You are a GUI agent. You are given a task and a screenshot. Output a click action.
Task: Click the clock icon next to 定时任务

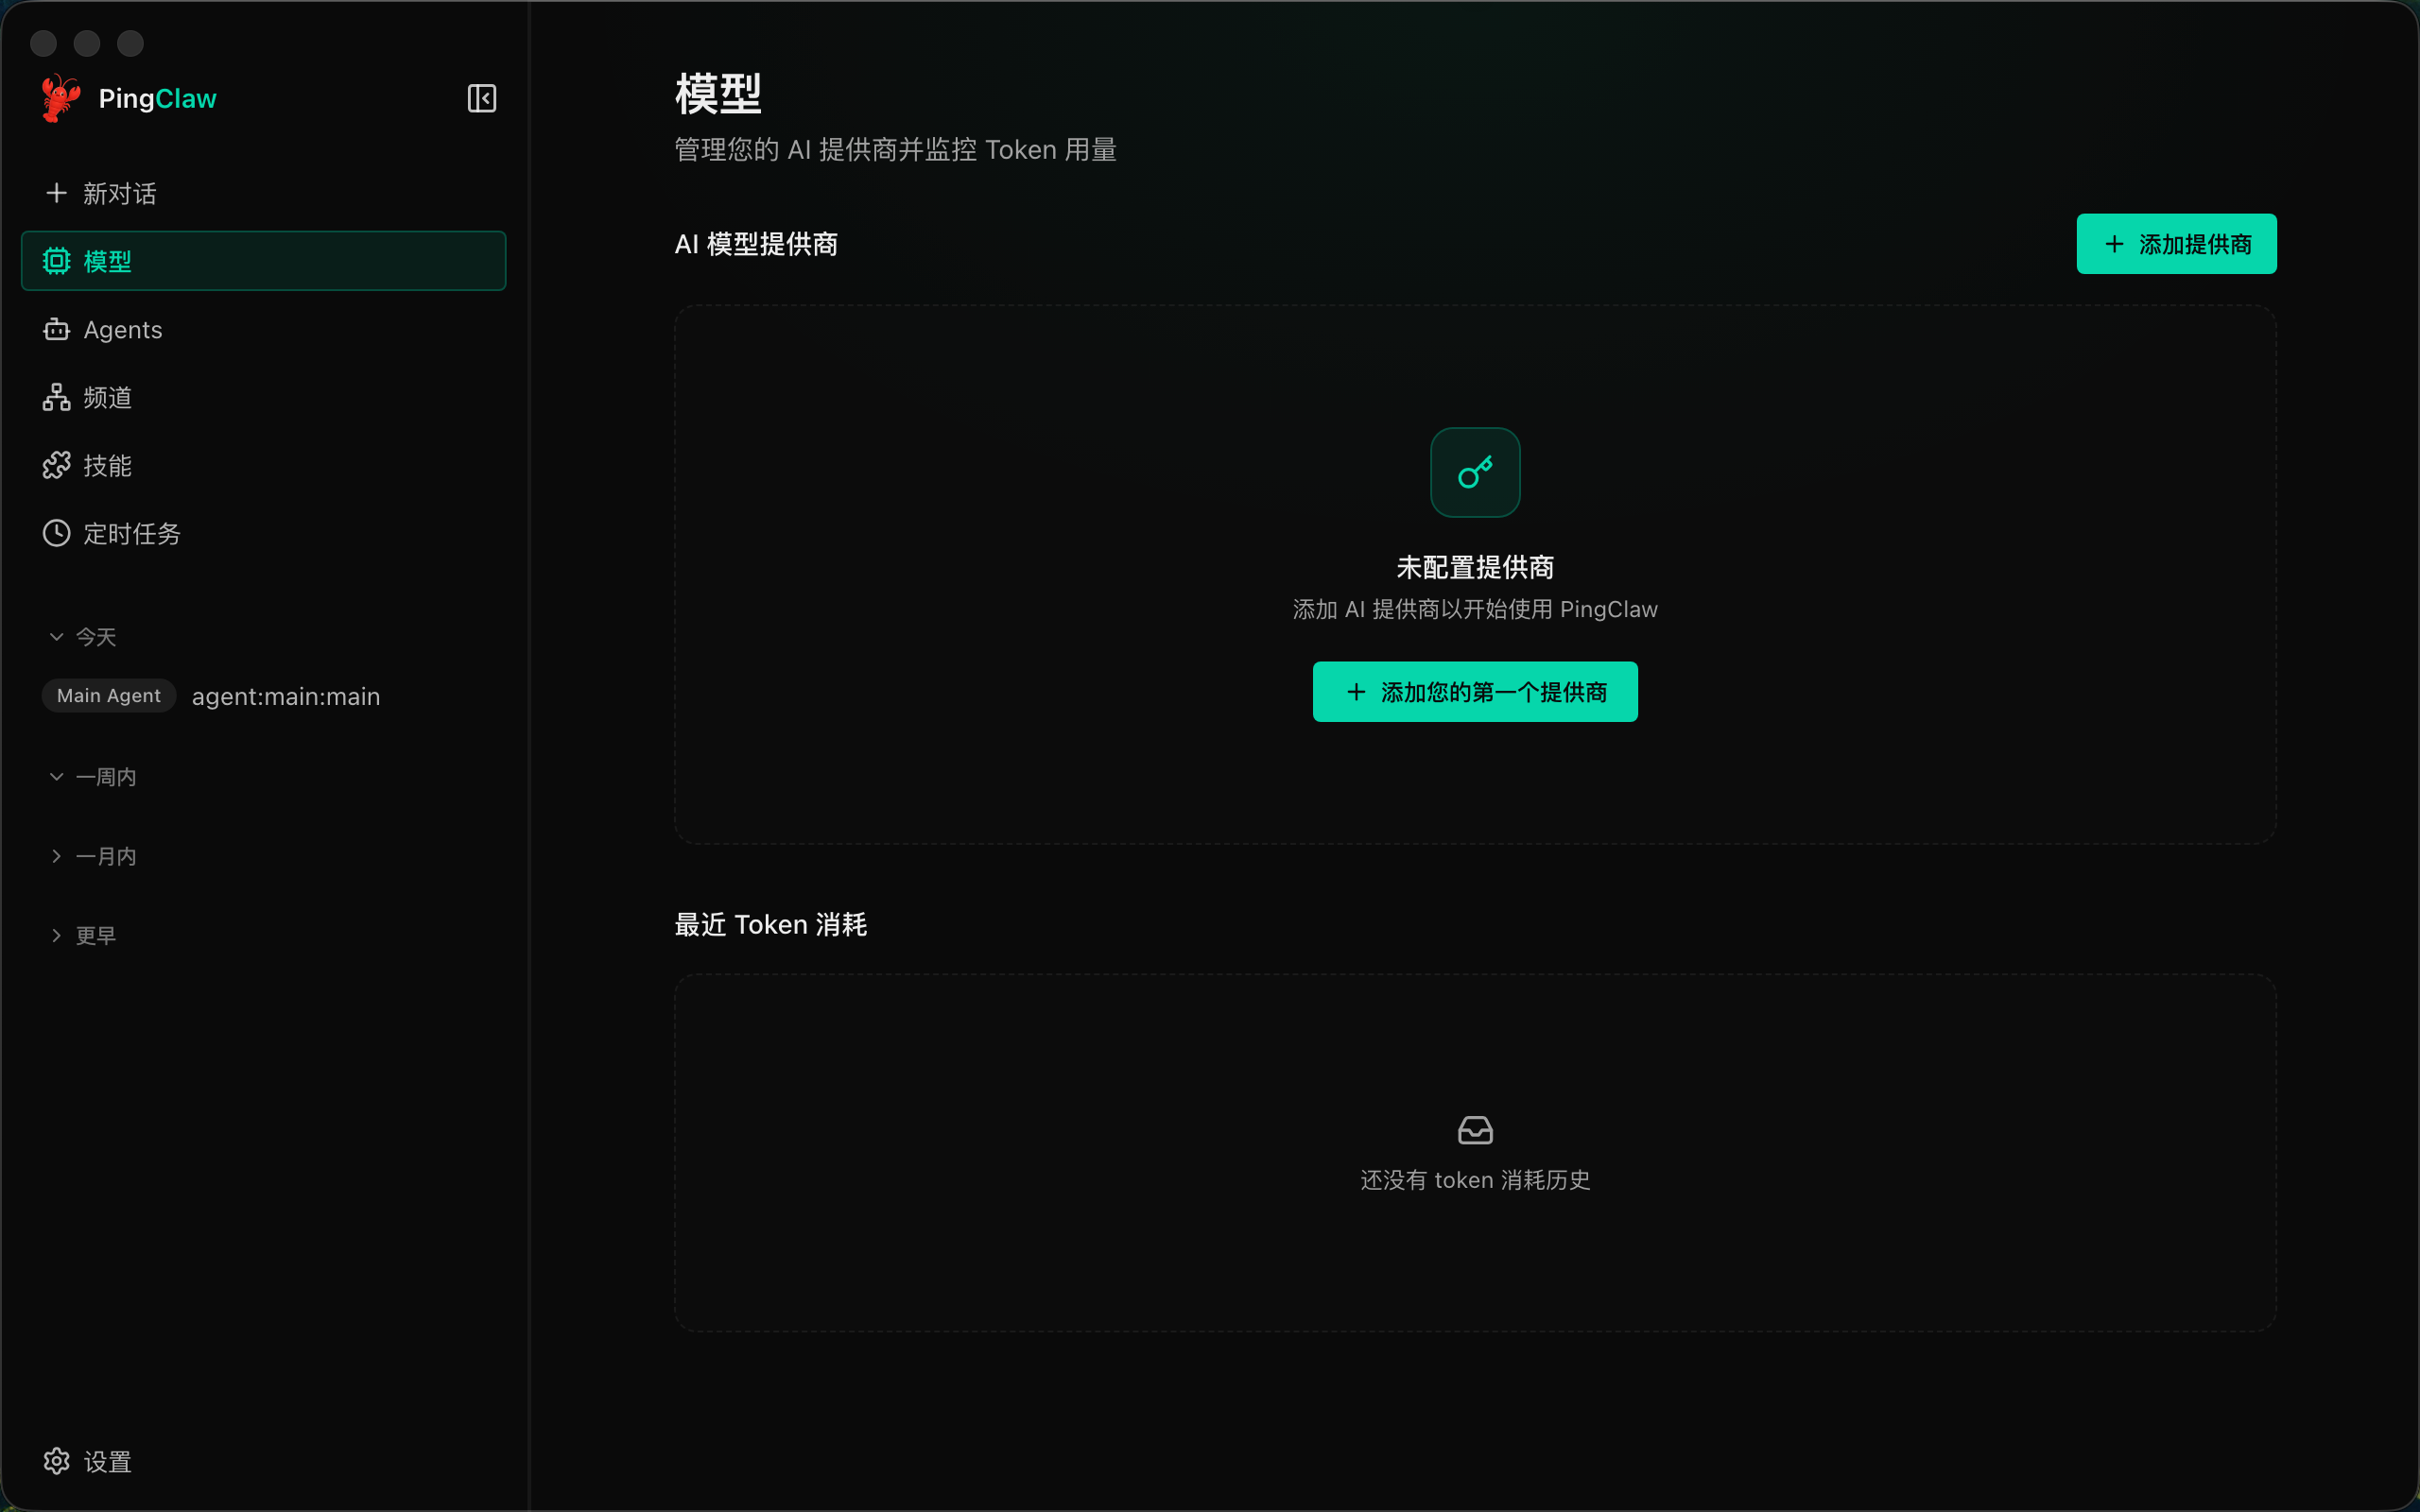pos(57,533)
